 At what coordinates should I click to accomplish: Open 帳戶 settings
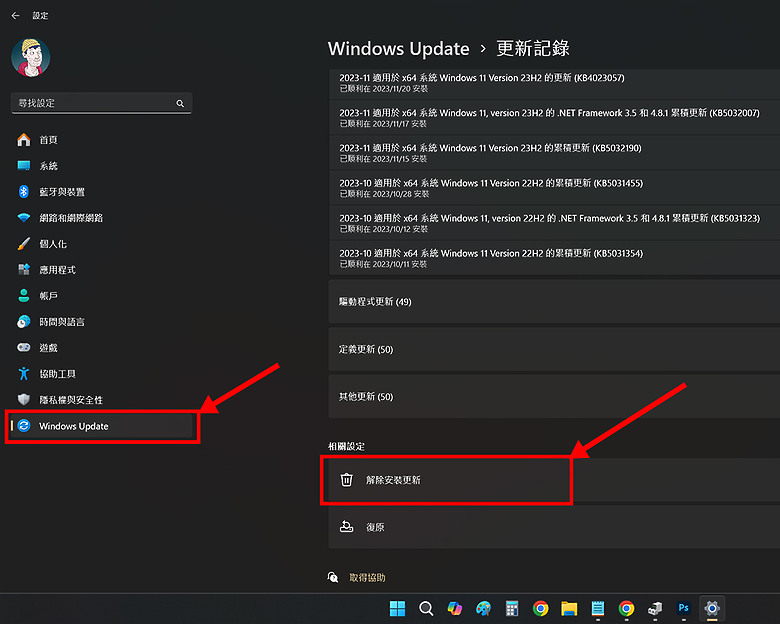click(101, 296)
